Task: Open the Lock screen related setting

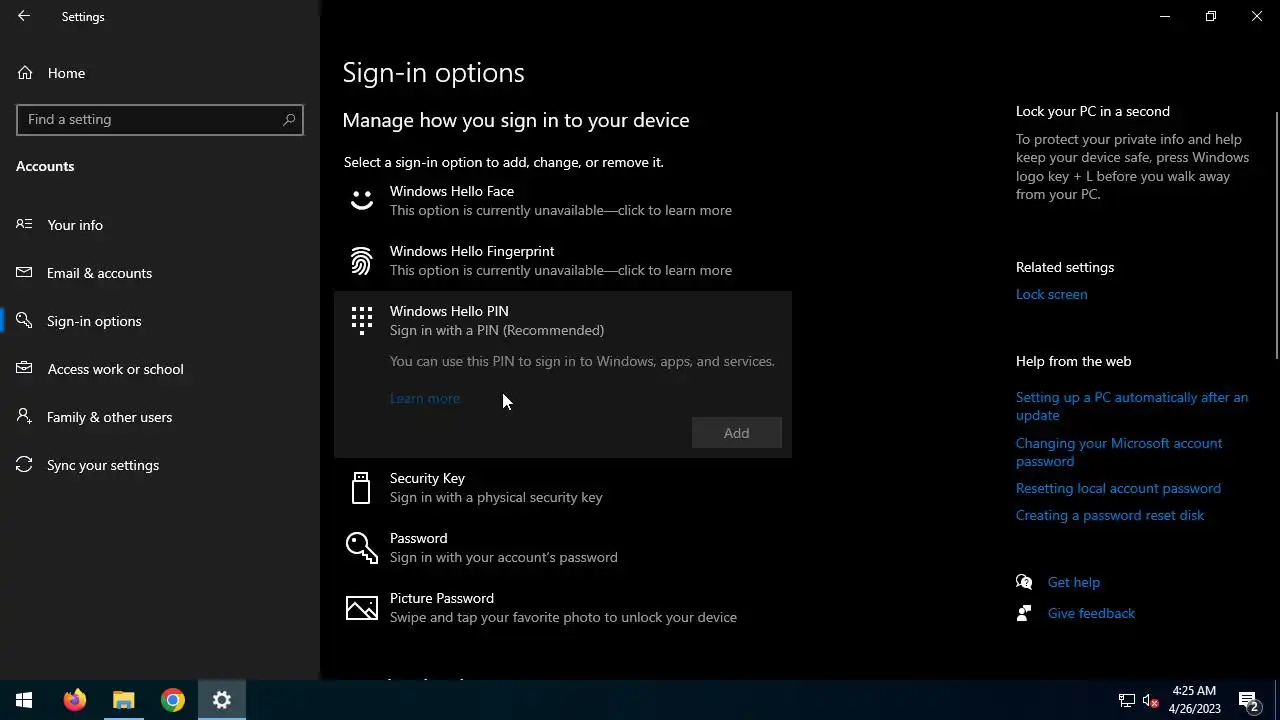Action: tap(1051, 294)
